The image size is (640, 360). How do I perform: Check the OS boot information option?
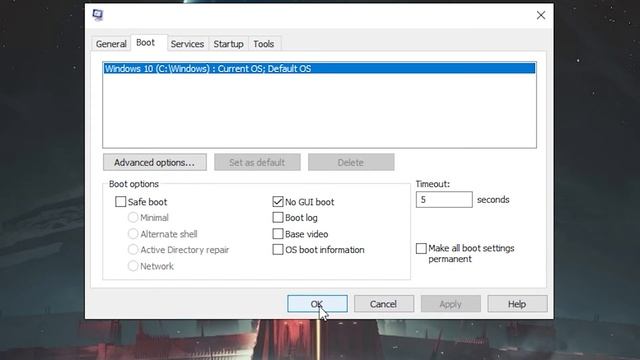tap(278, 249)
